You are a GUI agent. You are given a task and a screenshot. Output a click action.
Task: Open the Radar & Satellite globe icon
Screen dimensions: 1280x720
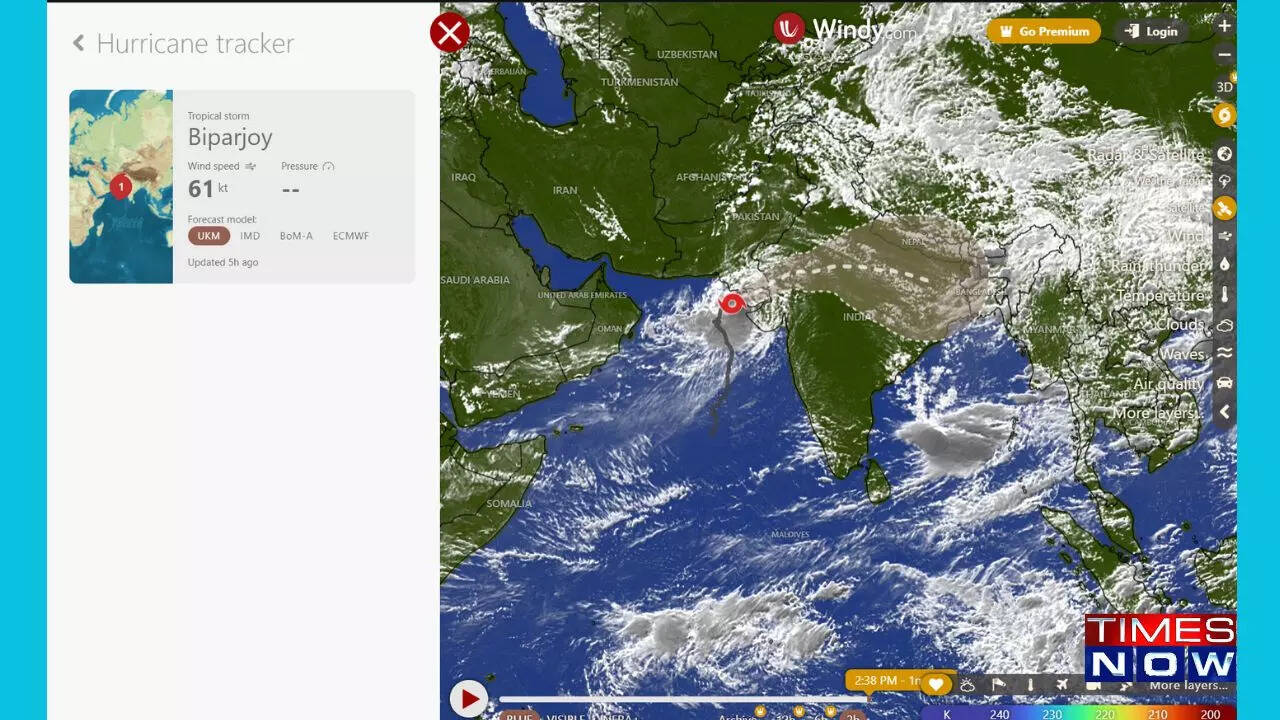tap(1224, 154)
